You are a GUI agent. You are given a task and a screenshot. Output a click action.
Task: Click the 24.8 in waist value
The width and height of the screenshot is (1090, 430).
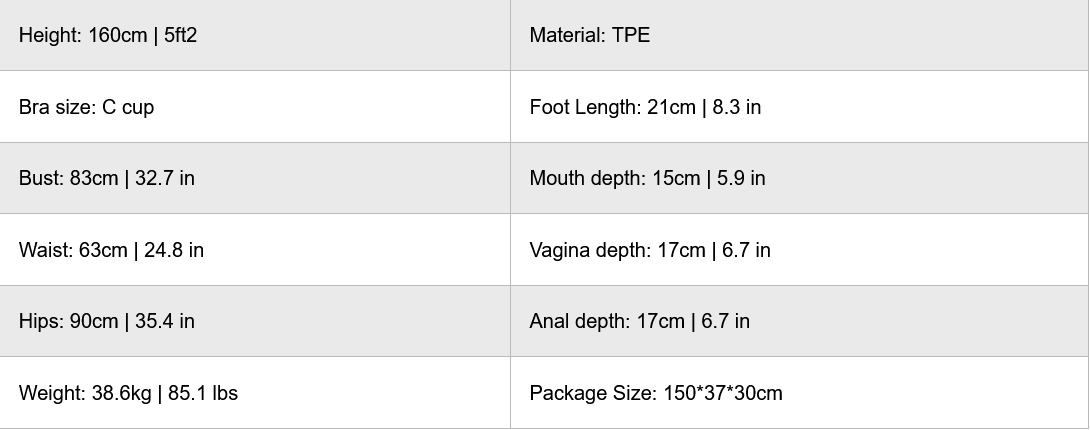tap(174, 250)
